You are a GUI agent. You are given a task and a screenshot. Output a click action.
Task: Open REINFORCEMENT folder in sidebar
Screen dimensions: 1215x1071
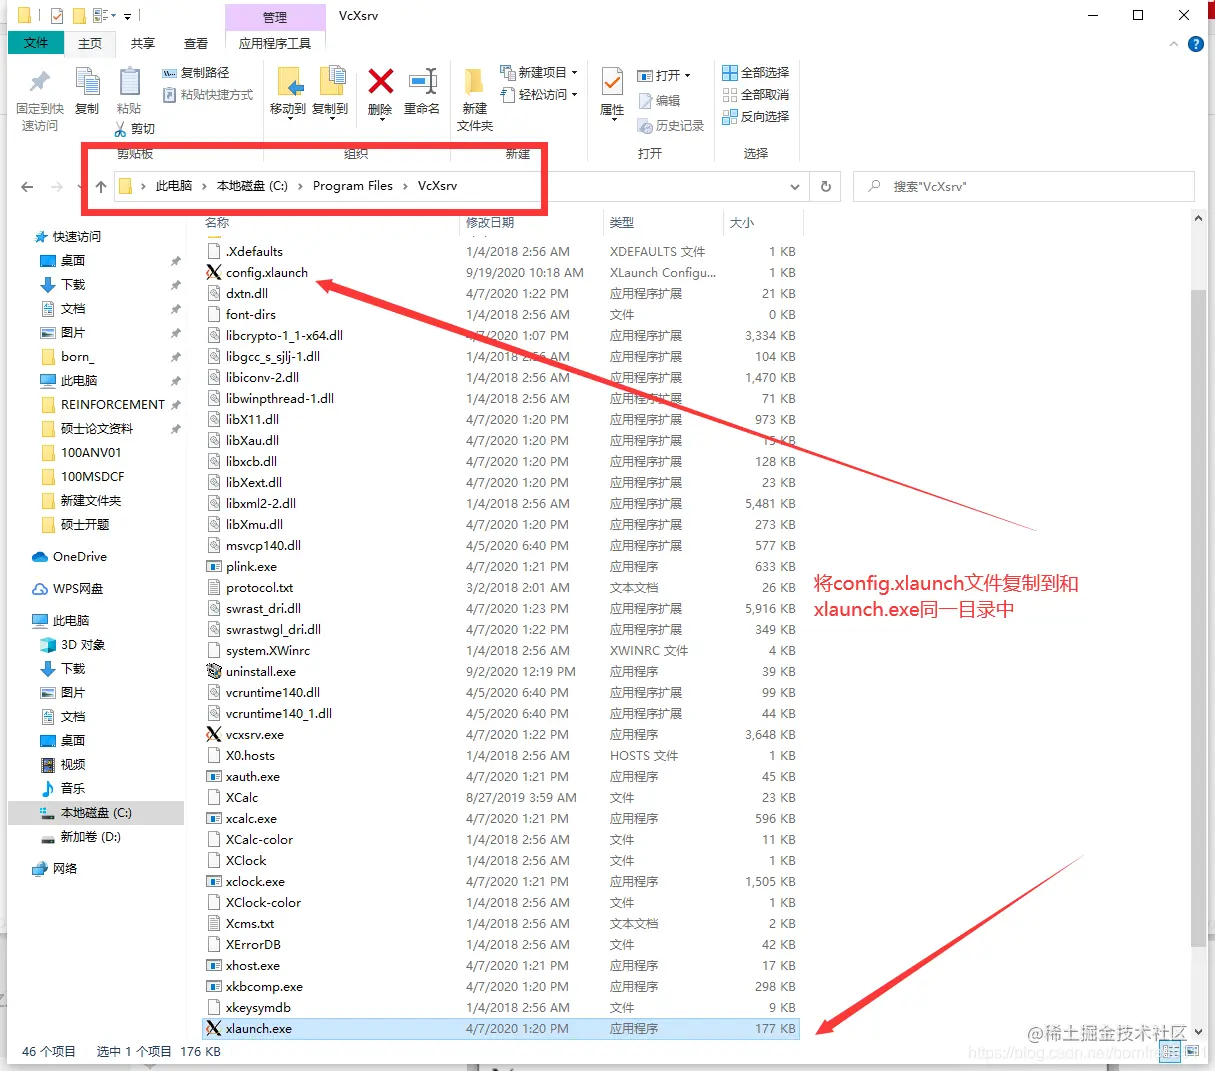112,405
